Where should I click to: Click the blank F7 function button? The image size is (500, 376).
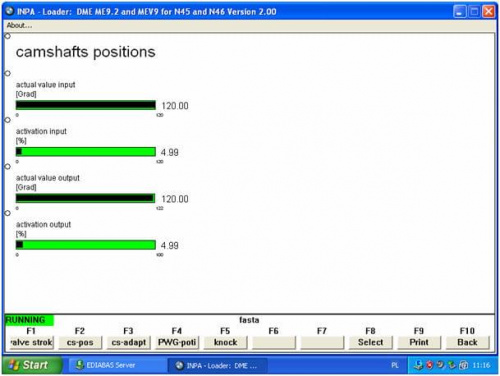click(322, 342)
